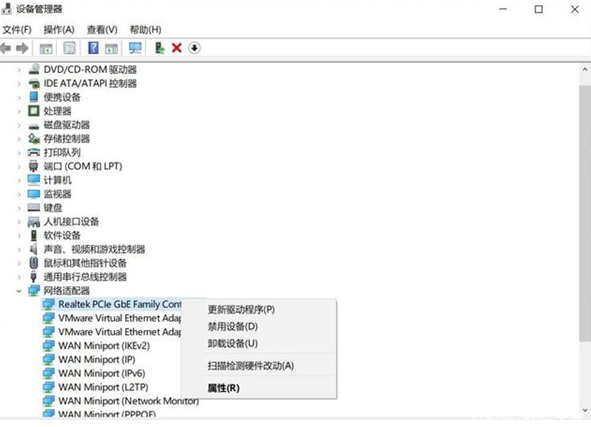
Task: Scan for hardware changes via monitor icon
Action: click(x=135, y=48)
